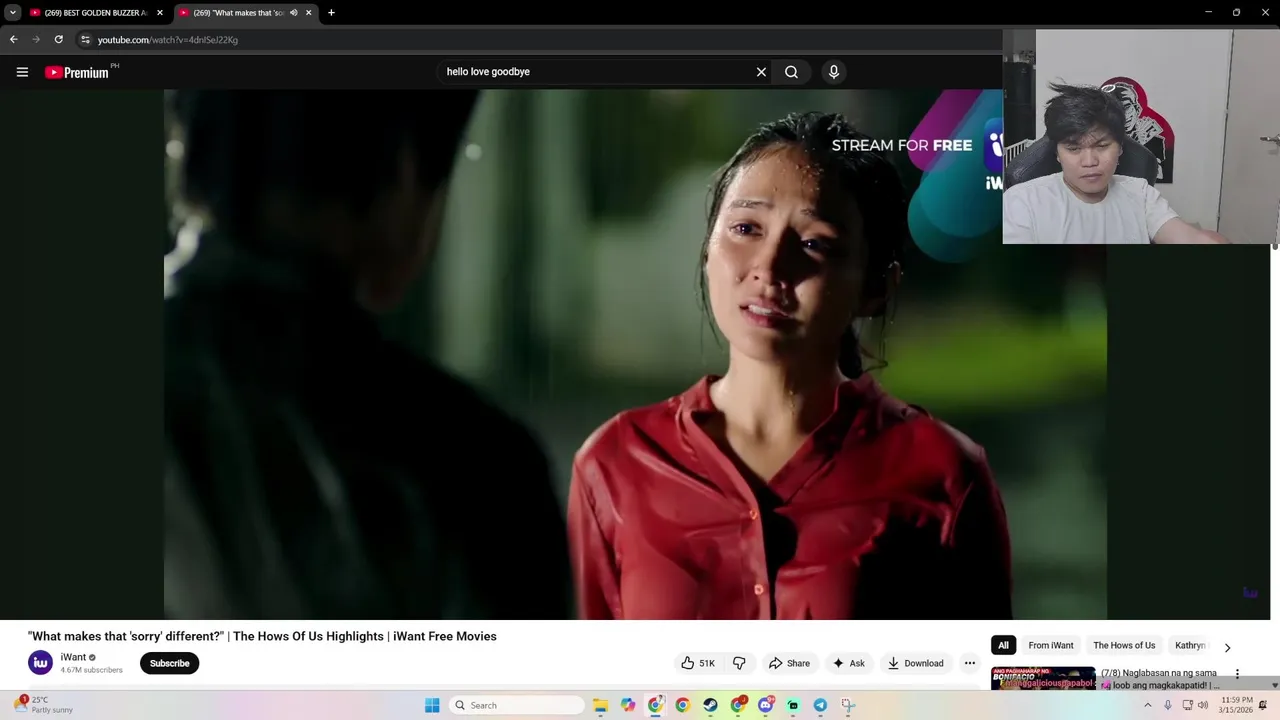
Task: Open Telegram from the taskbar
Action: [x=820, y=705]
